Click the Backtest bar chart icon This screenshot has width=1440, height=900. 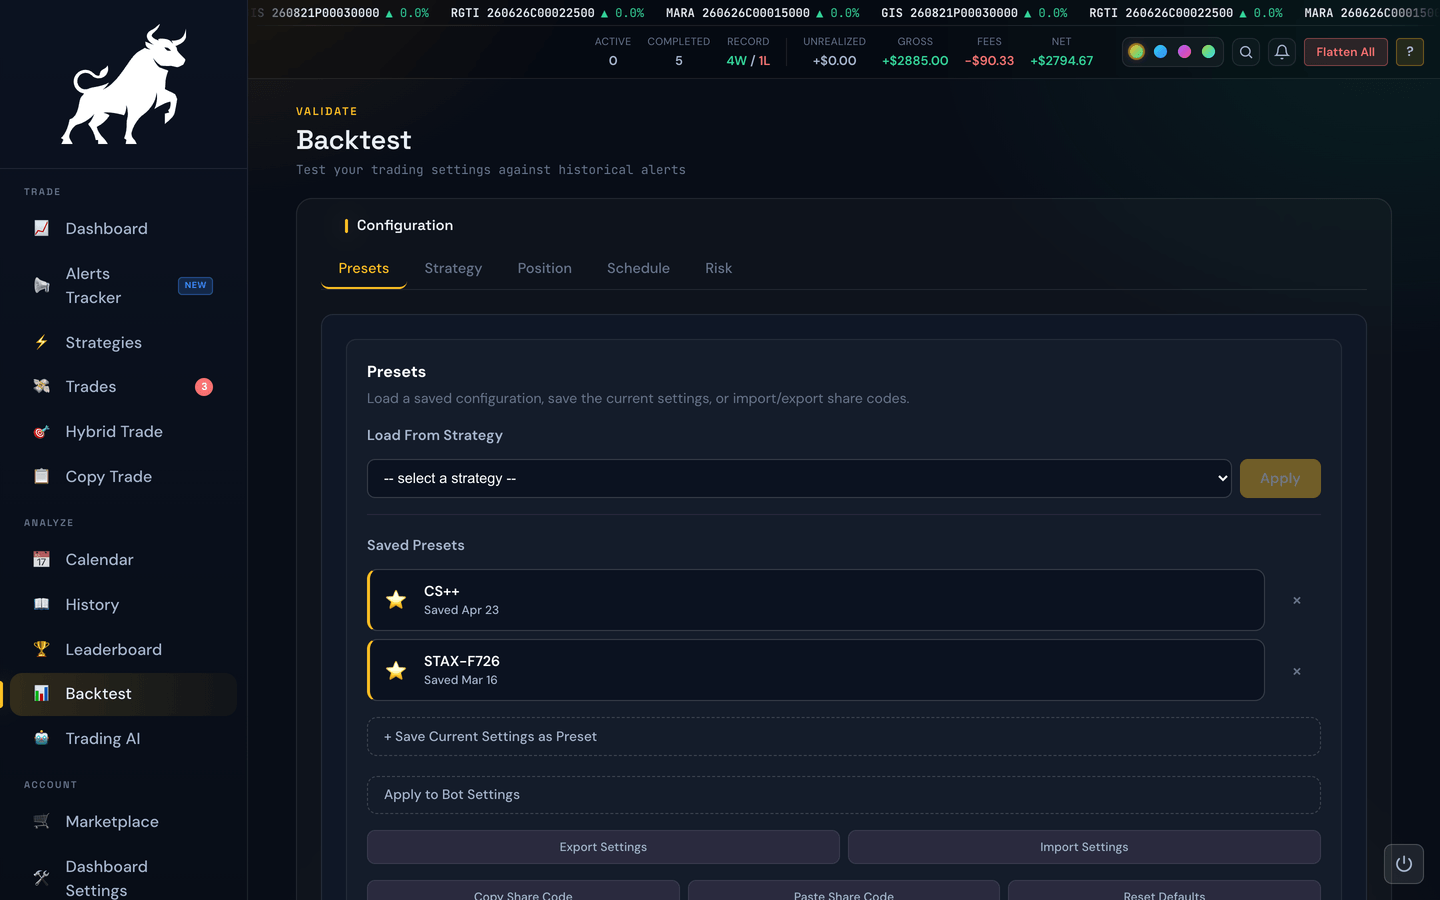[x=41, y=693]
